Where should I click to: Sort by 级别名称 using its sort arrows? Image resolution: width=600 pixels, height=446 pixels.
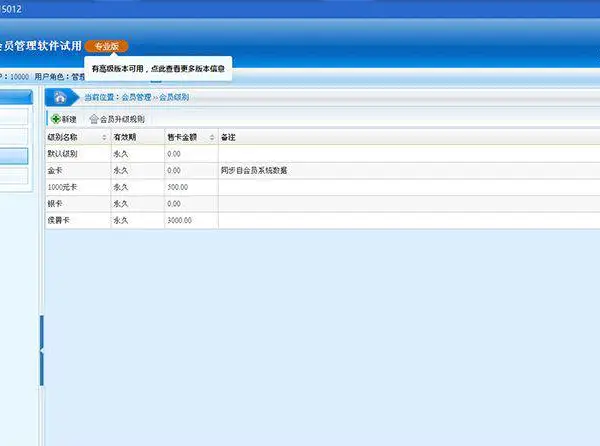pos(104,137)
